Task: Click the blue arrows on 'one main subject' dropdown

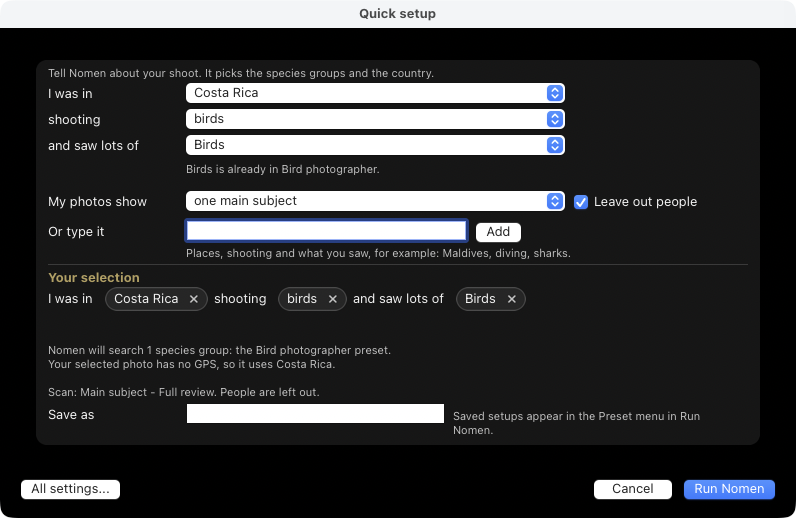Action: pos(555,201)
